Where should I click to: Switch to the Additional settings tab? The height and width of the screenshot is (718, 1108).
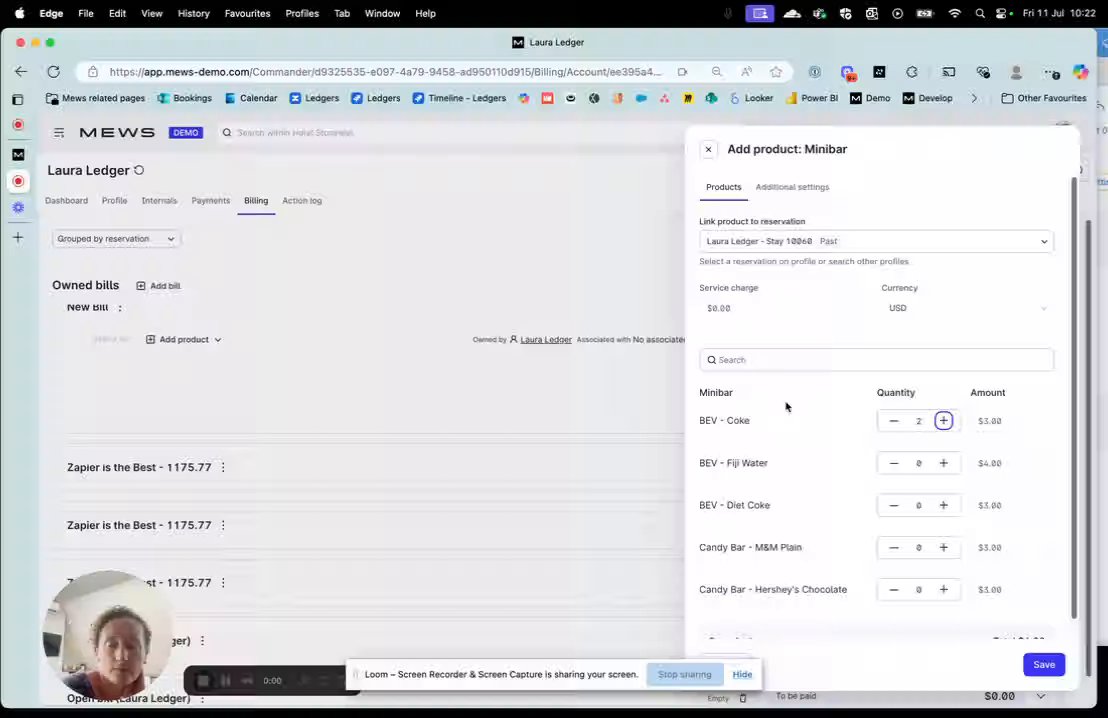click(x=792, y=187)
